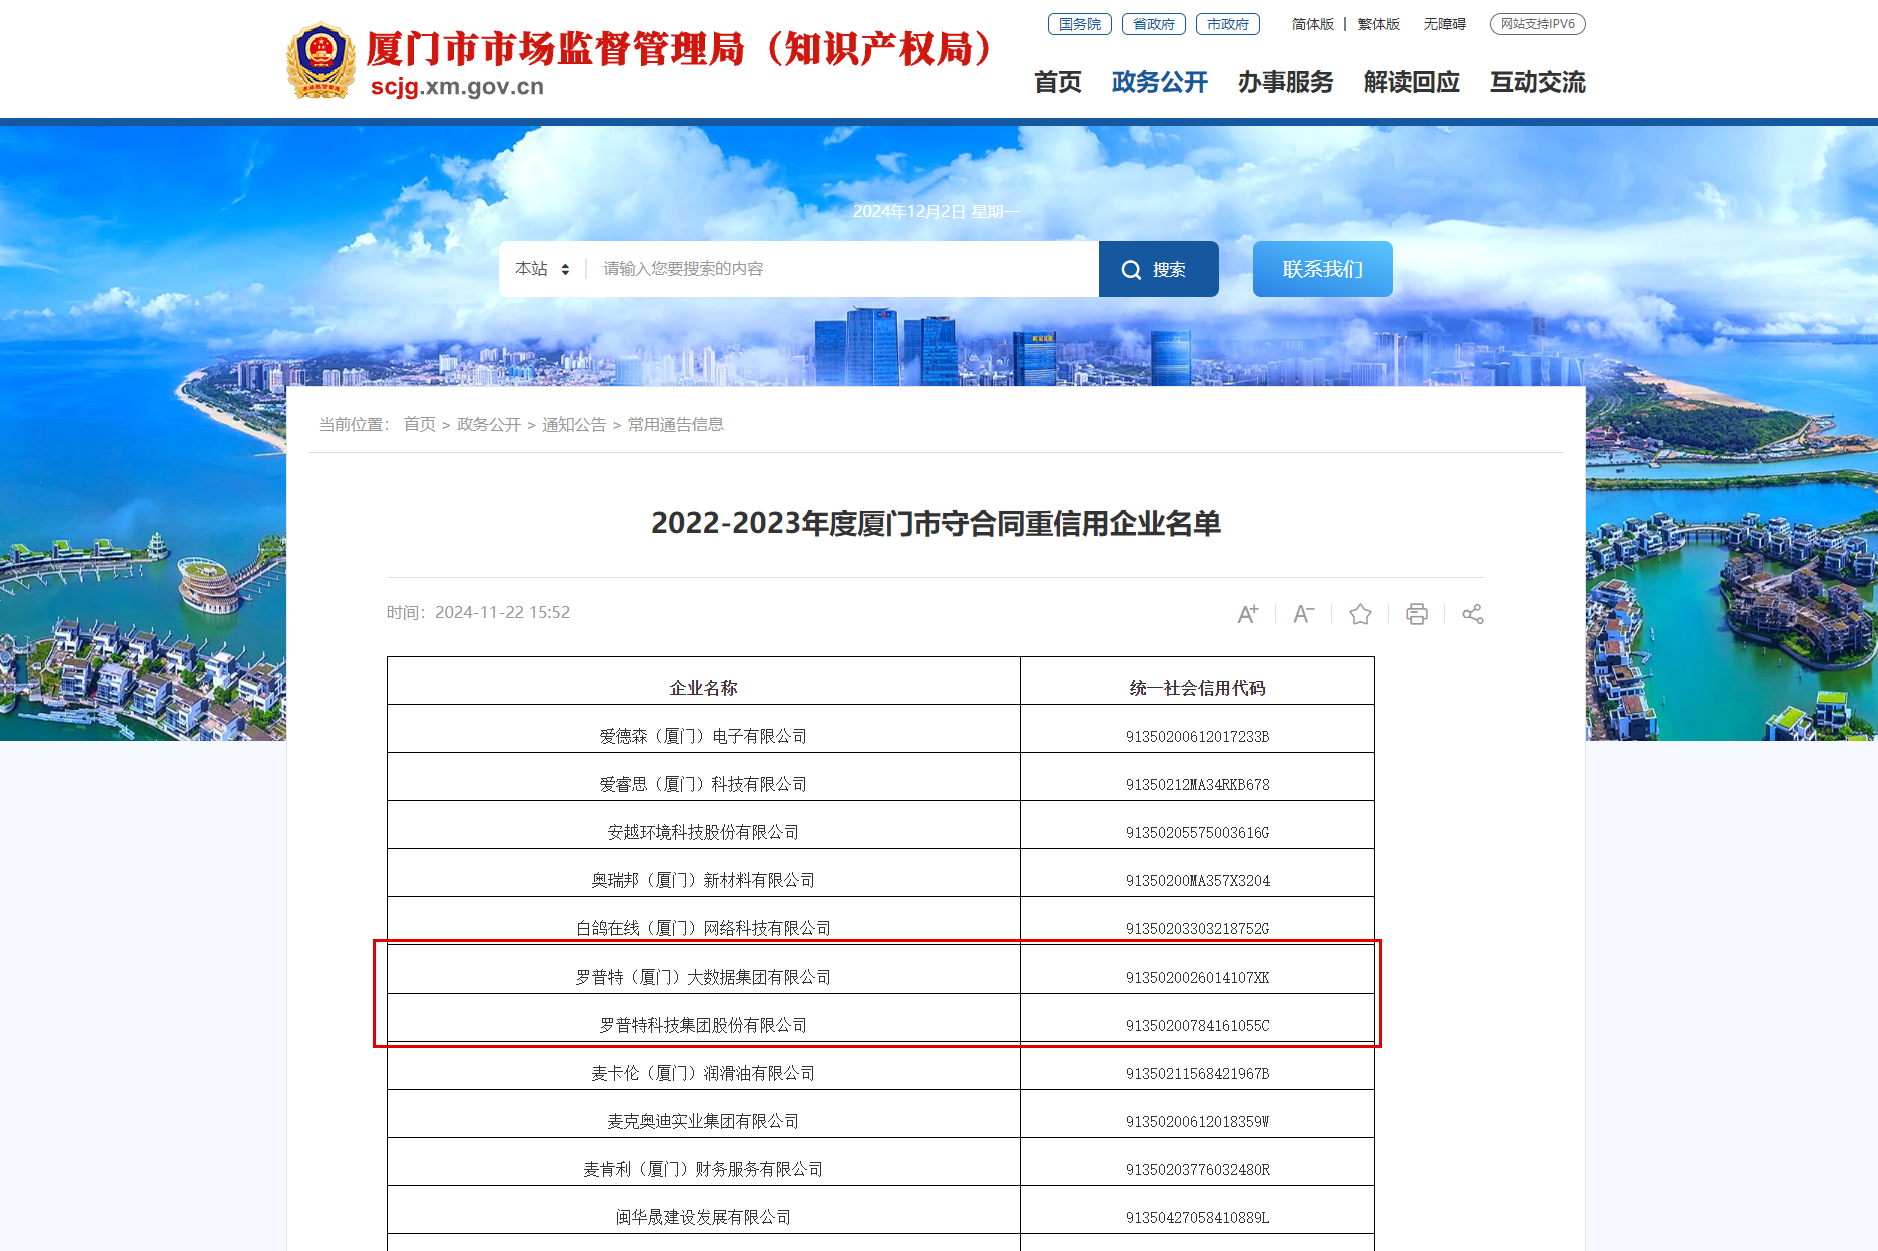Viewport: 1878px width, 1251px height.
Task: Increase font size with A+ icon
Action: click(x=1247, y=614)
